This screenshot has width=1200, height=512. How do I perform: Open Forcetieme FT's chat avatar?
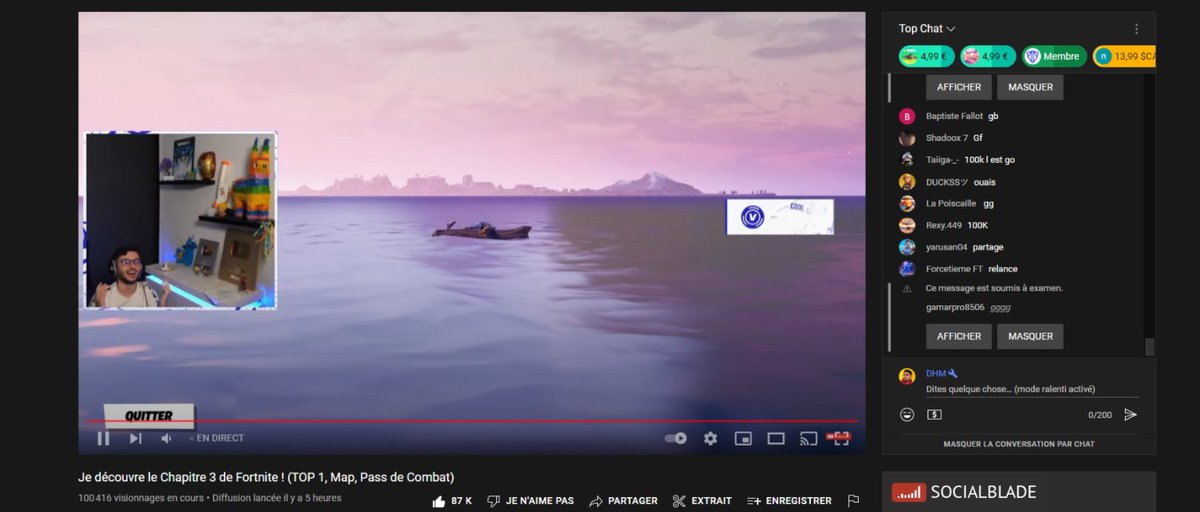(x=907, y=268)
